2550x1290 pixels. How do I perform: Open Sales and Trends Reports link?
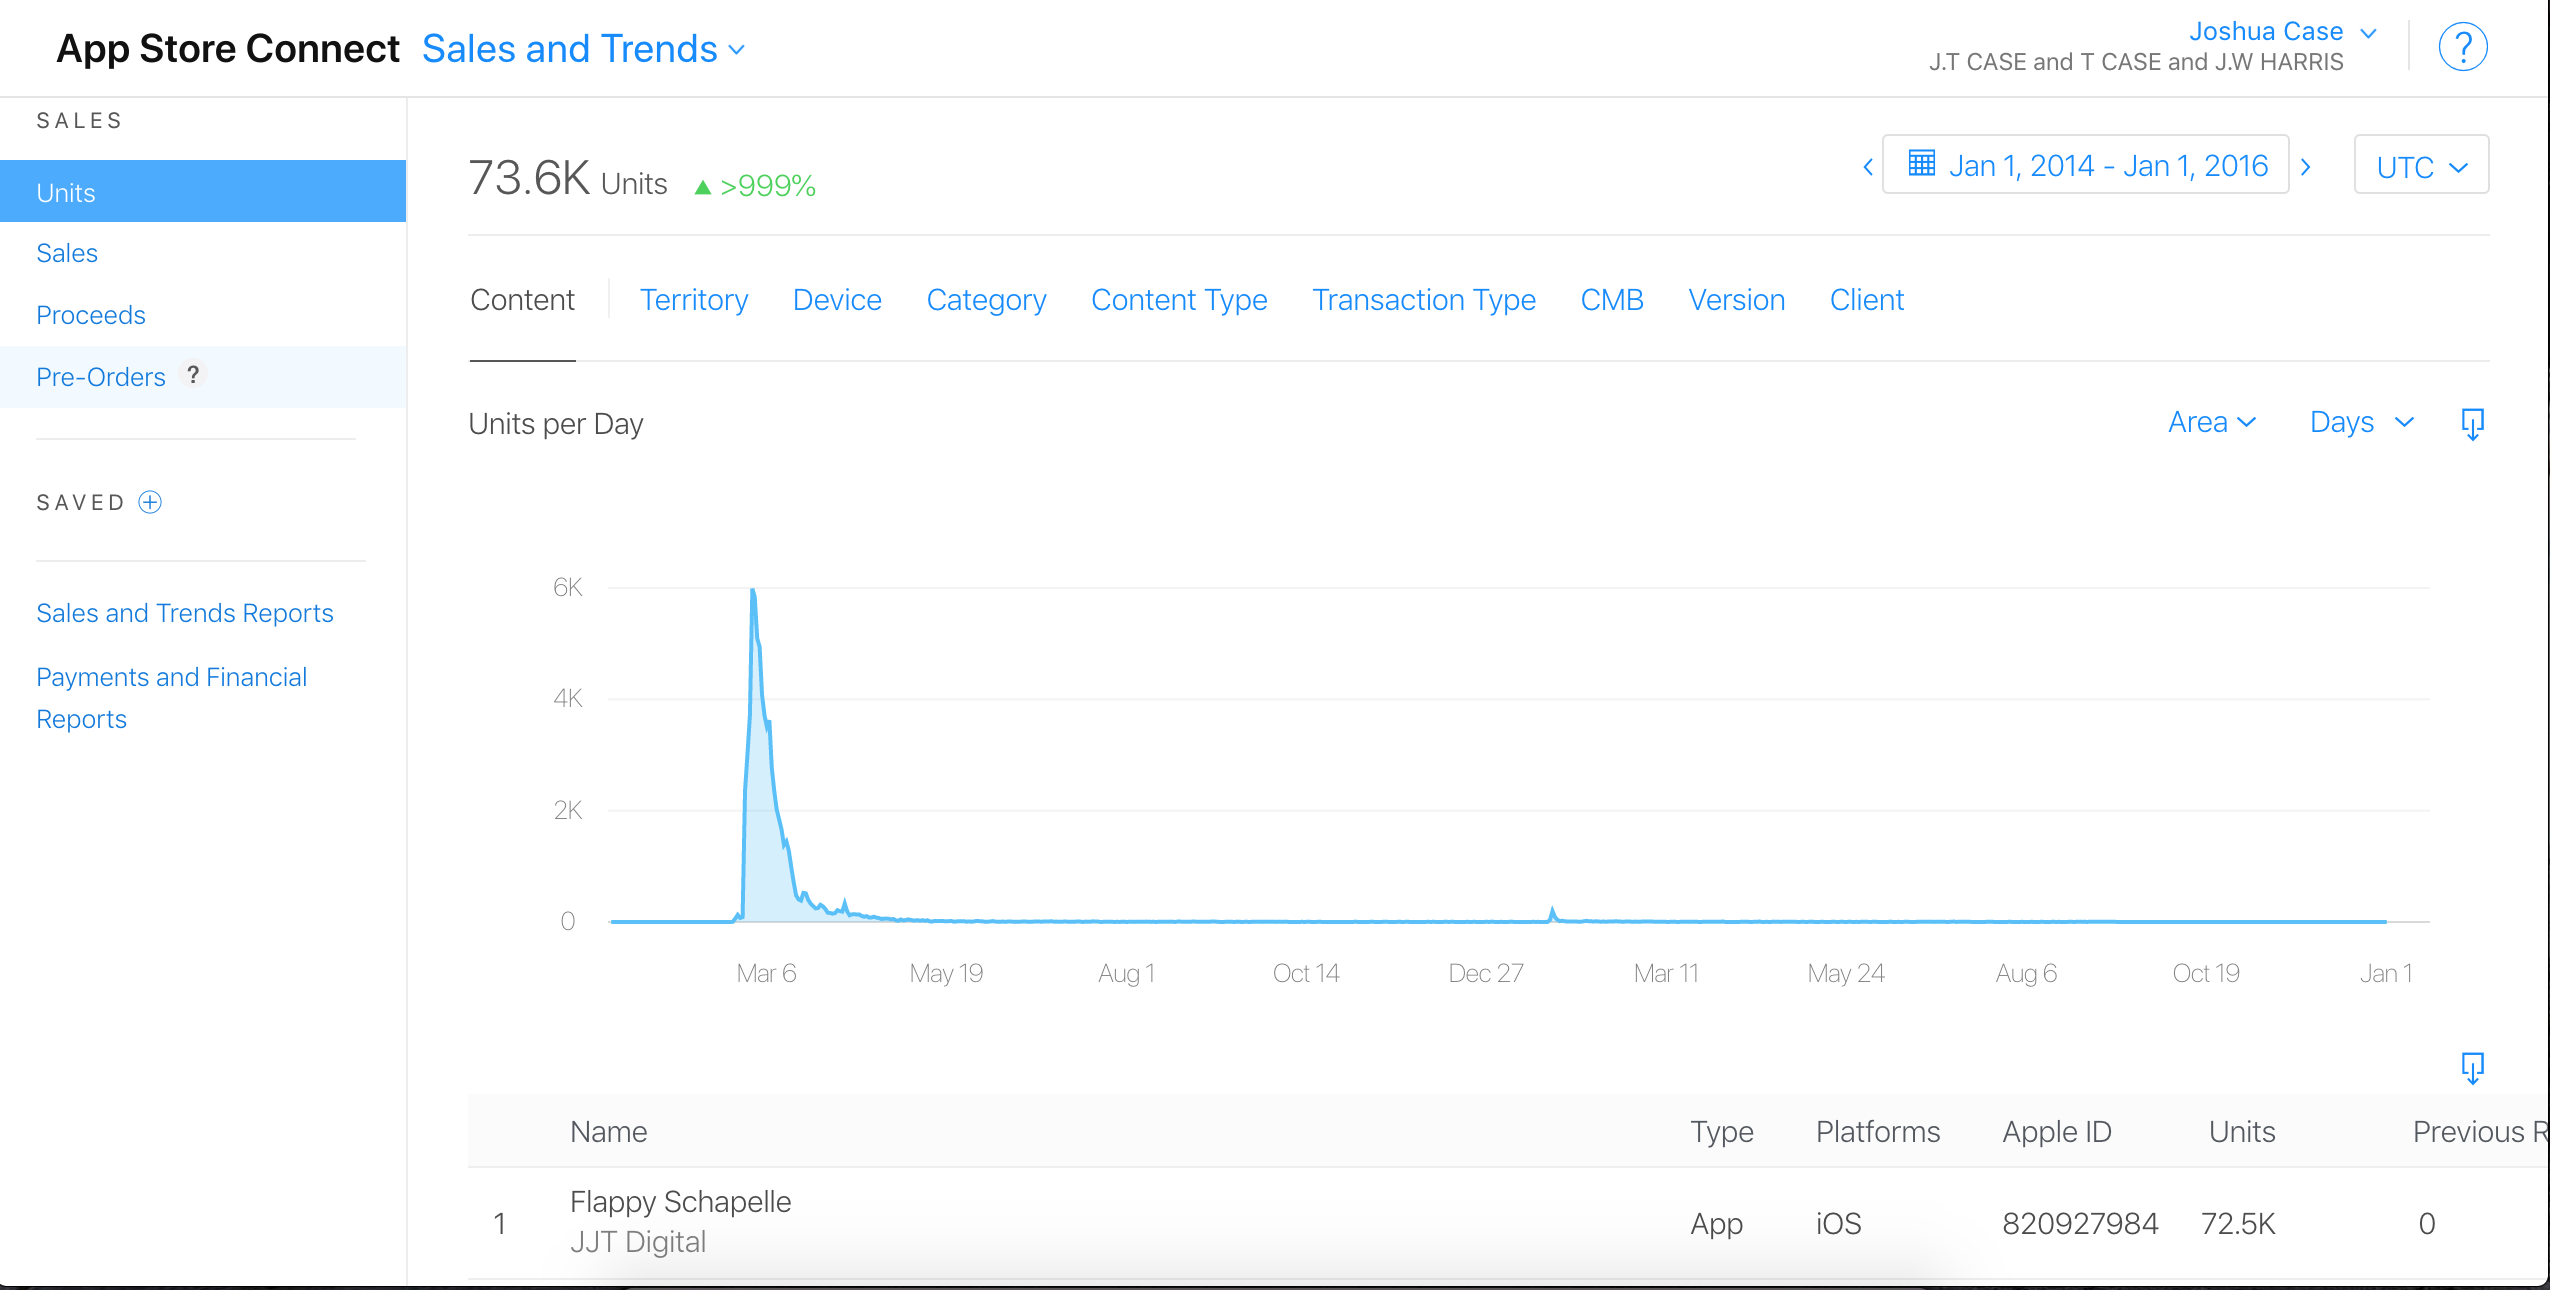185,613
